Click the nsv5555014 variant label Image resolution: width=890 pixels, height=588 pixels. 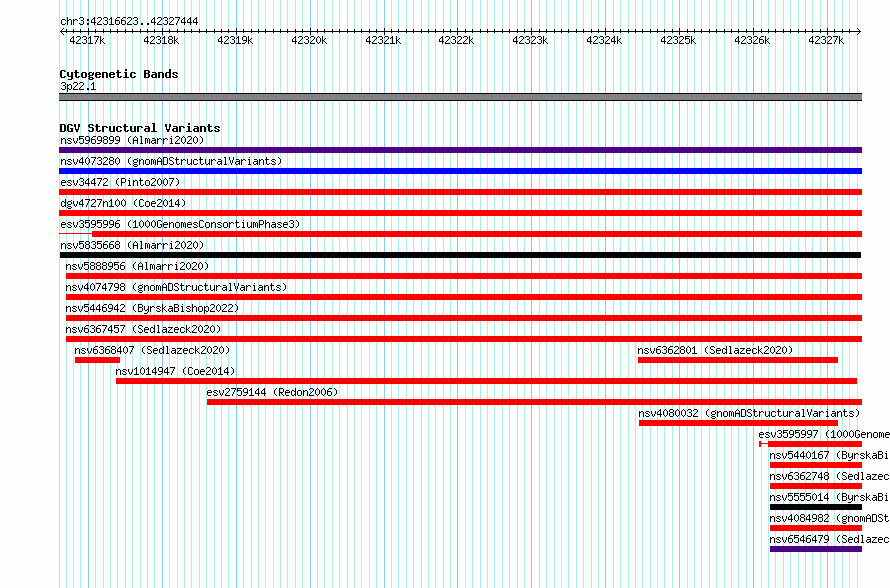click(x=829, y=497)
